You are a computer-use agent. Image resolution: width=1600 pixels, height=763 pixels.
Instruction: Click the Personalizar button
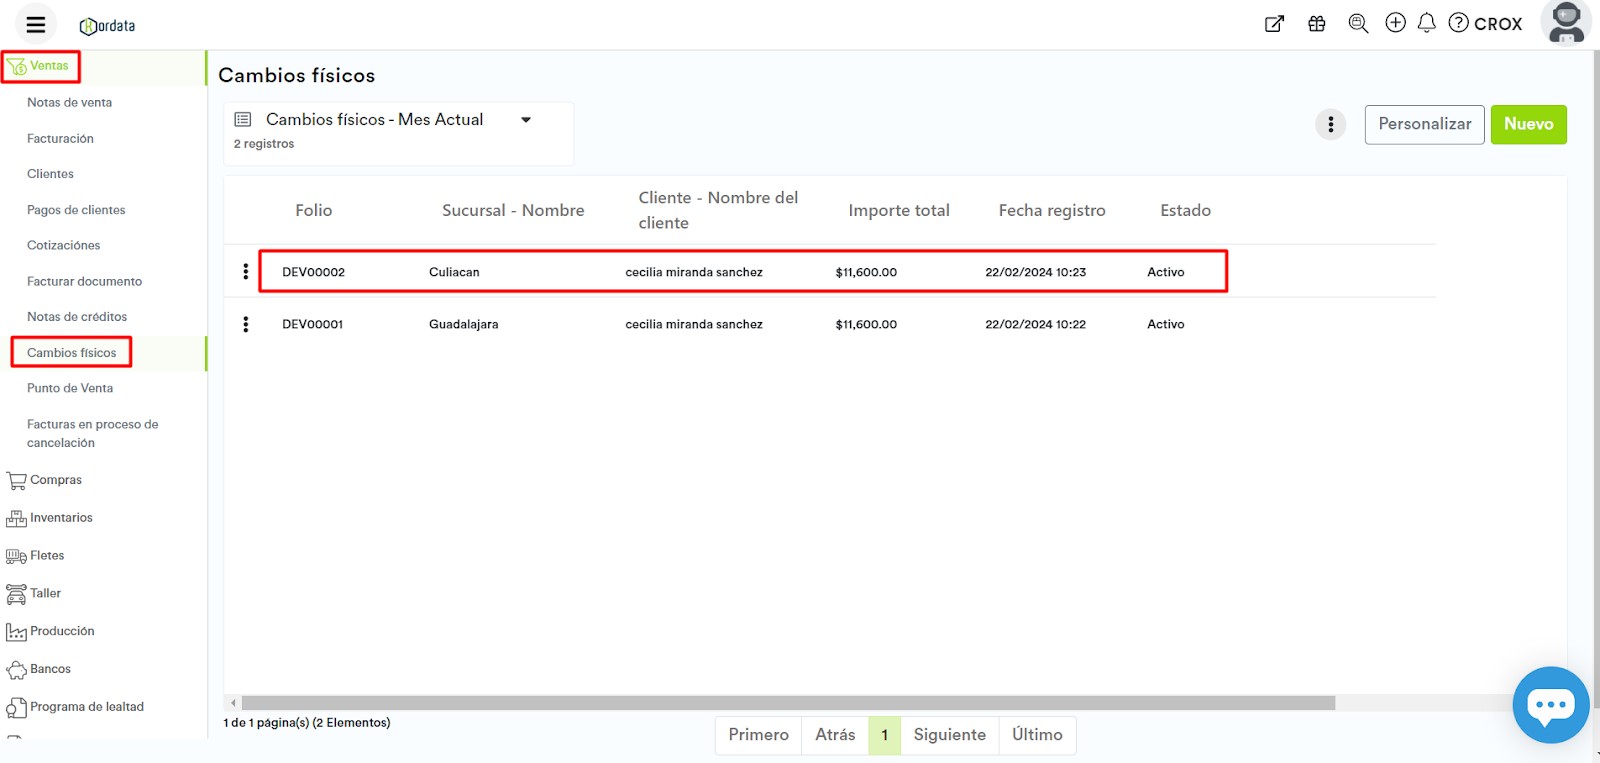[x=1424, y=125]
